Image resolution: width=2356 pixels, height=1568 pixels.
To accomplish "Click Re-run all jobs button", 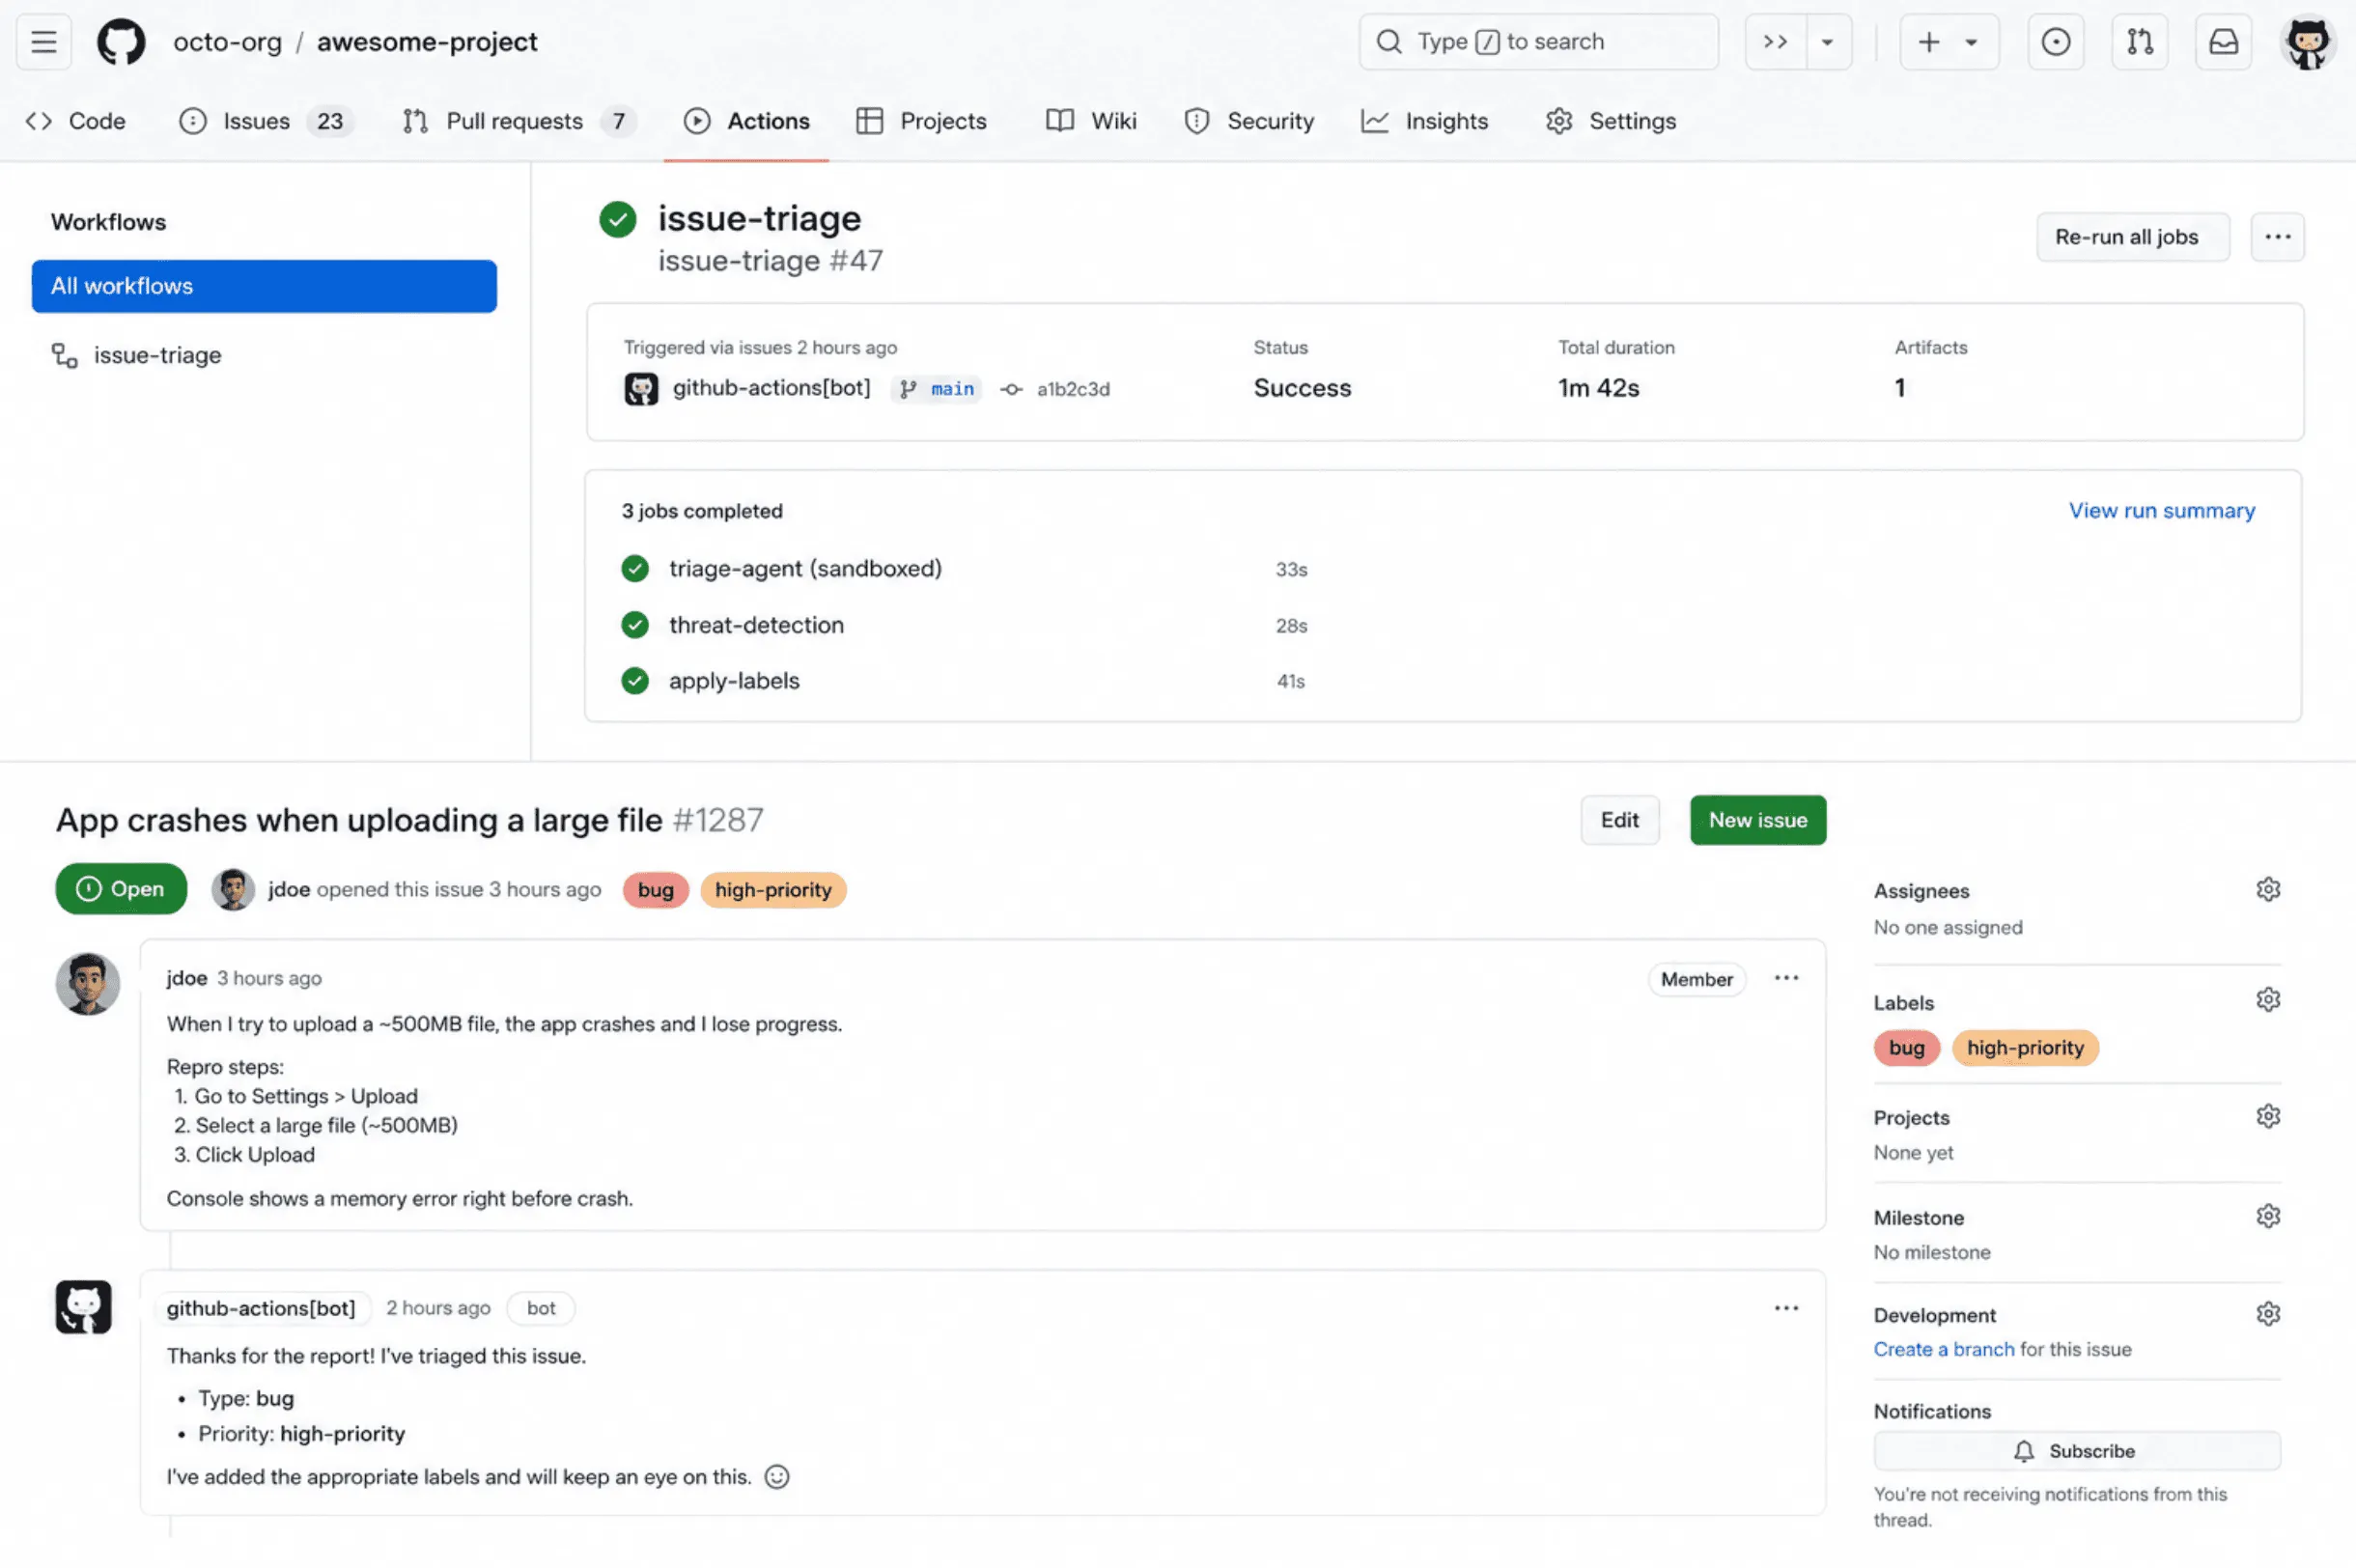I will (x=2132, y=237).
